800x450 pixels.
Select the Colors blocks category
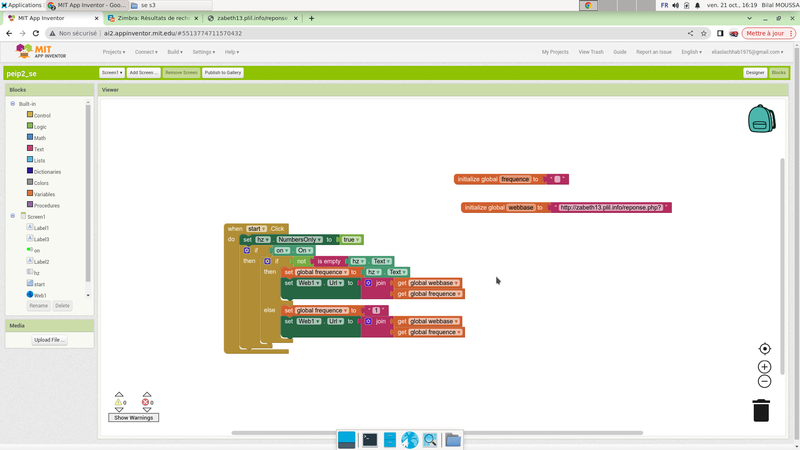click(40, 183)
